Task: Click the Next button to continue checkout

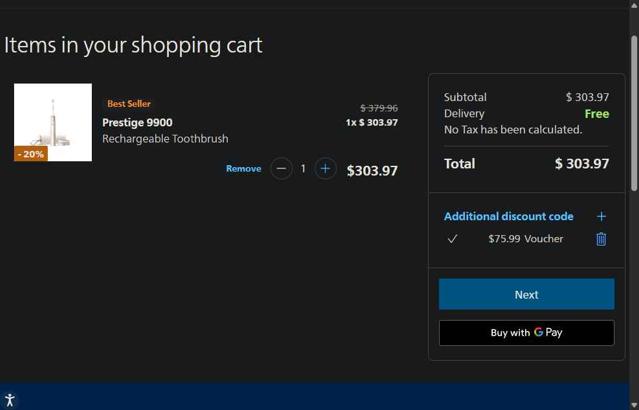Action: [526, 294]
